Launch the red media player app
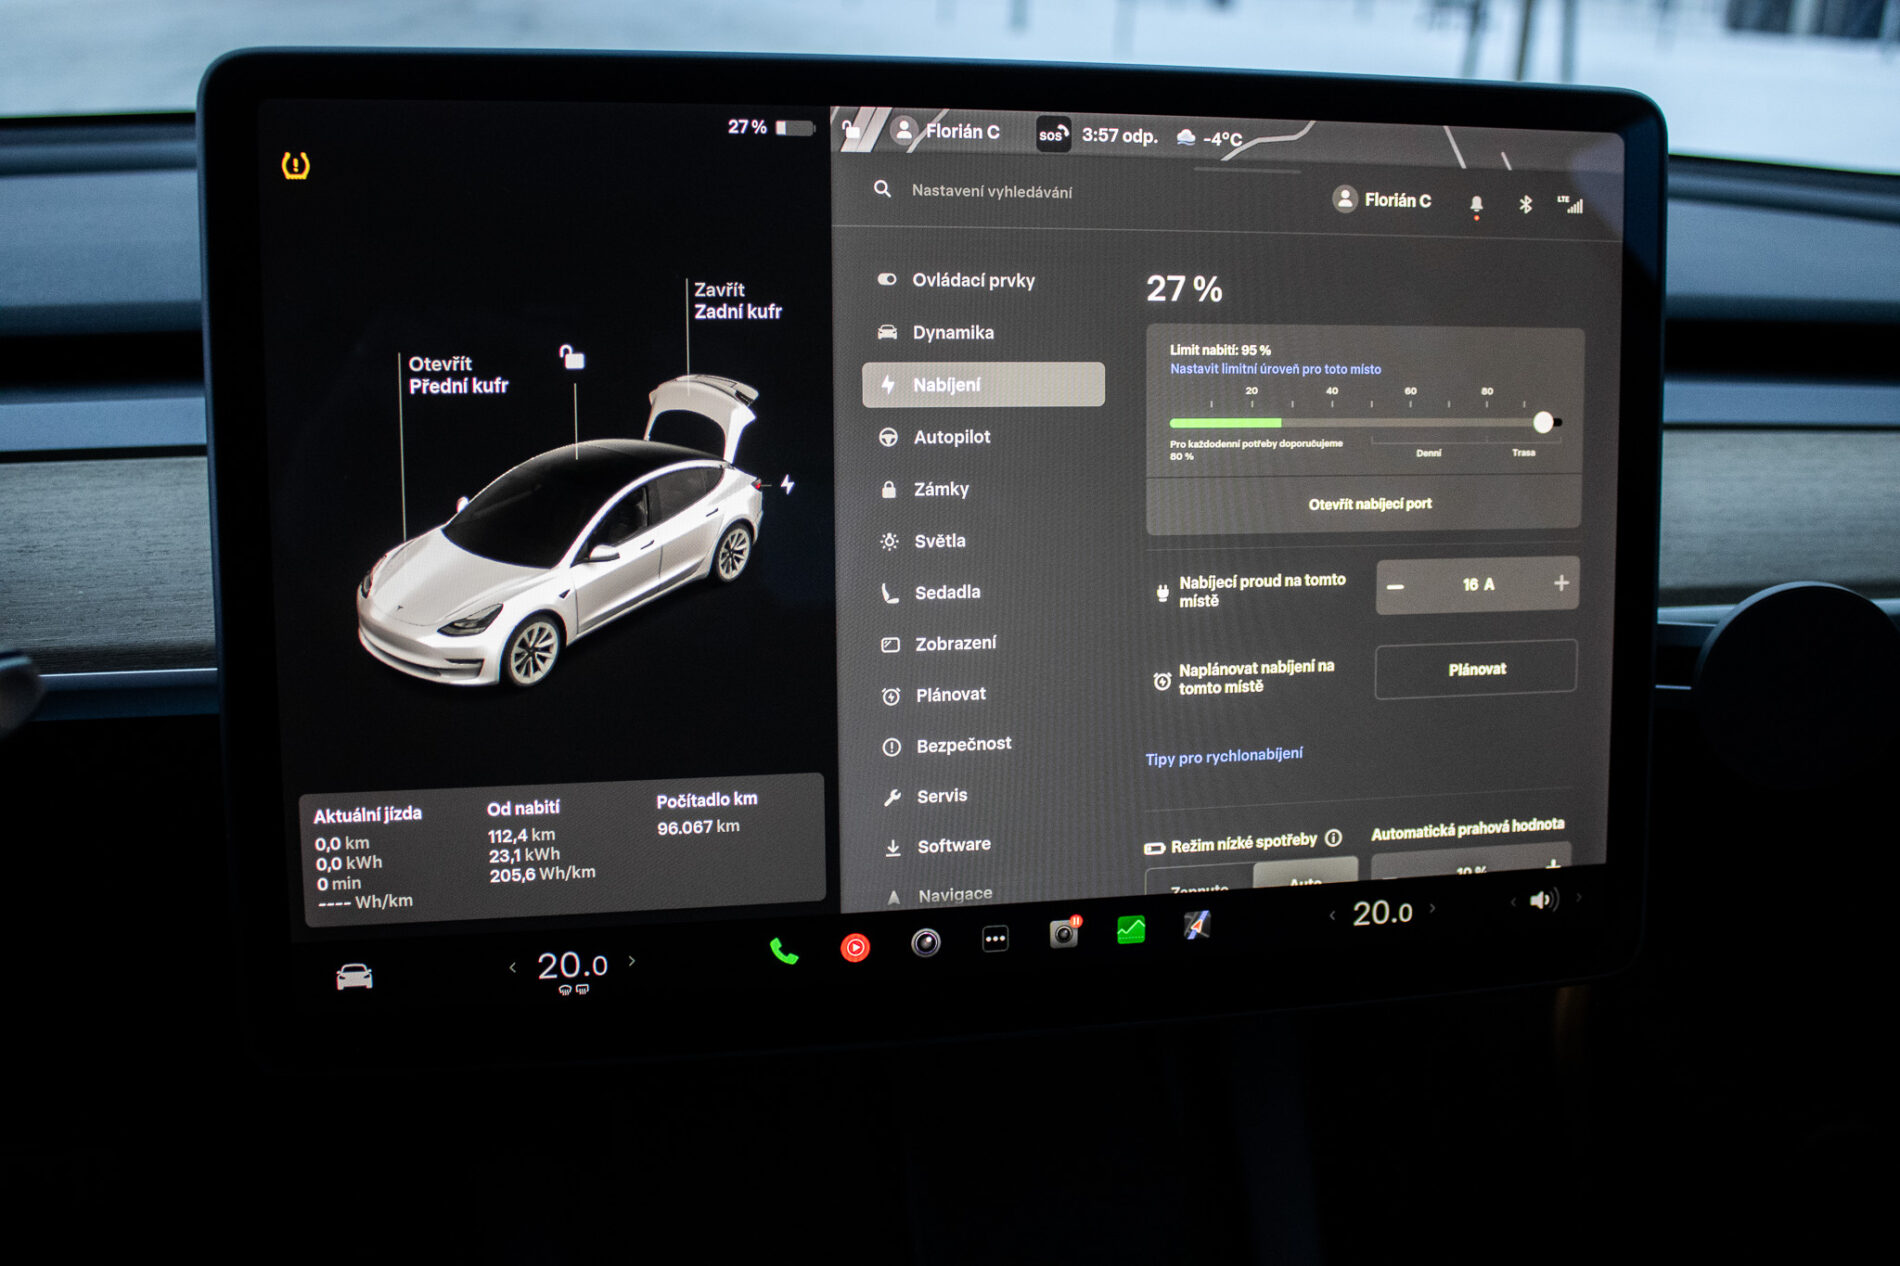Image resolution: width=1900 pixels, height=1266 pixels. (x=855, y=946)
